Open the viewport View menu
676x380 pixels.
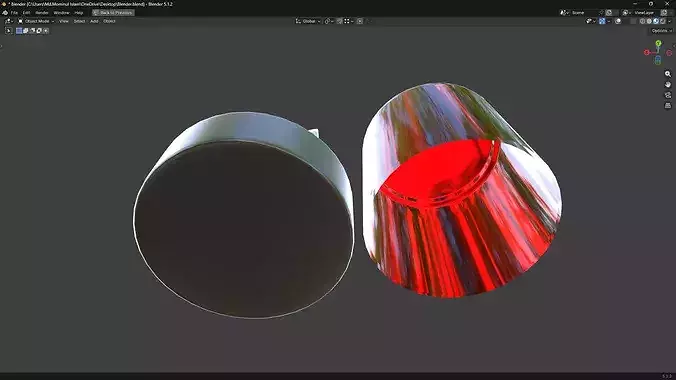click(x=64, y=21)
